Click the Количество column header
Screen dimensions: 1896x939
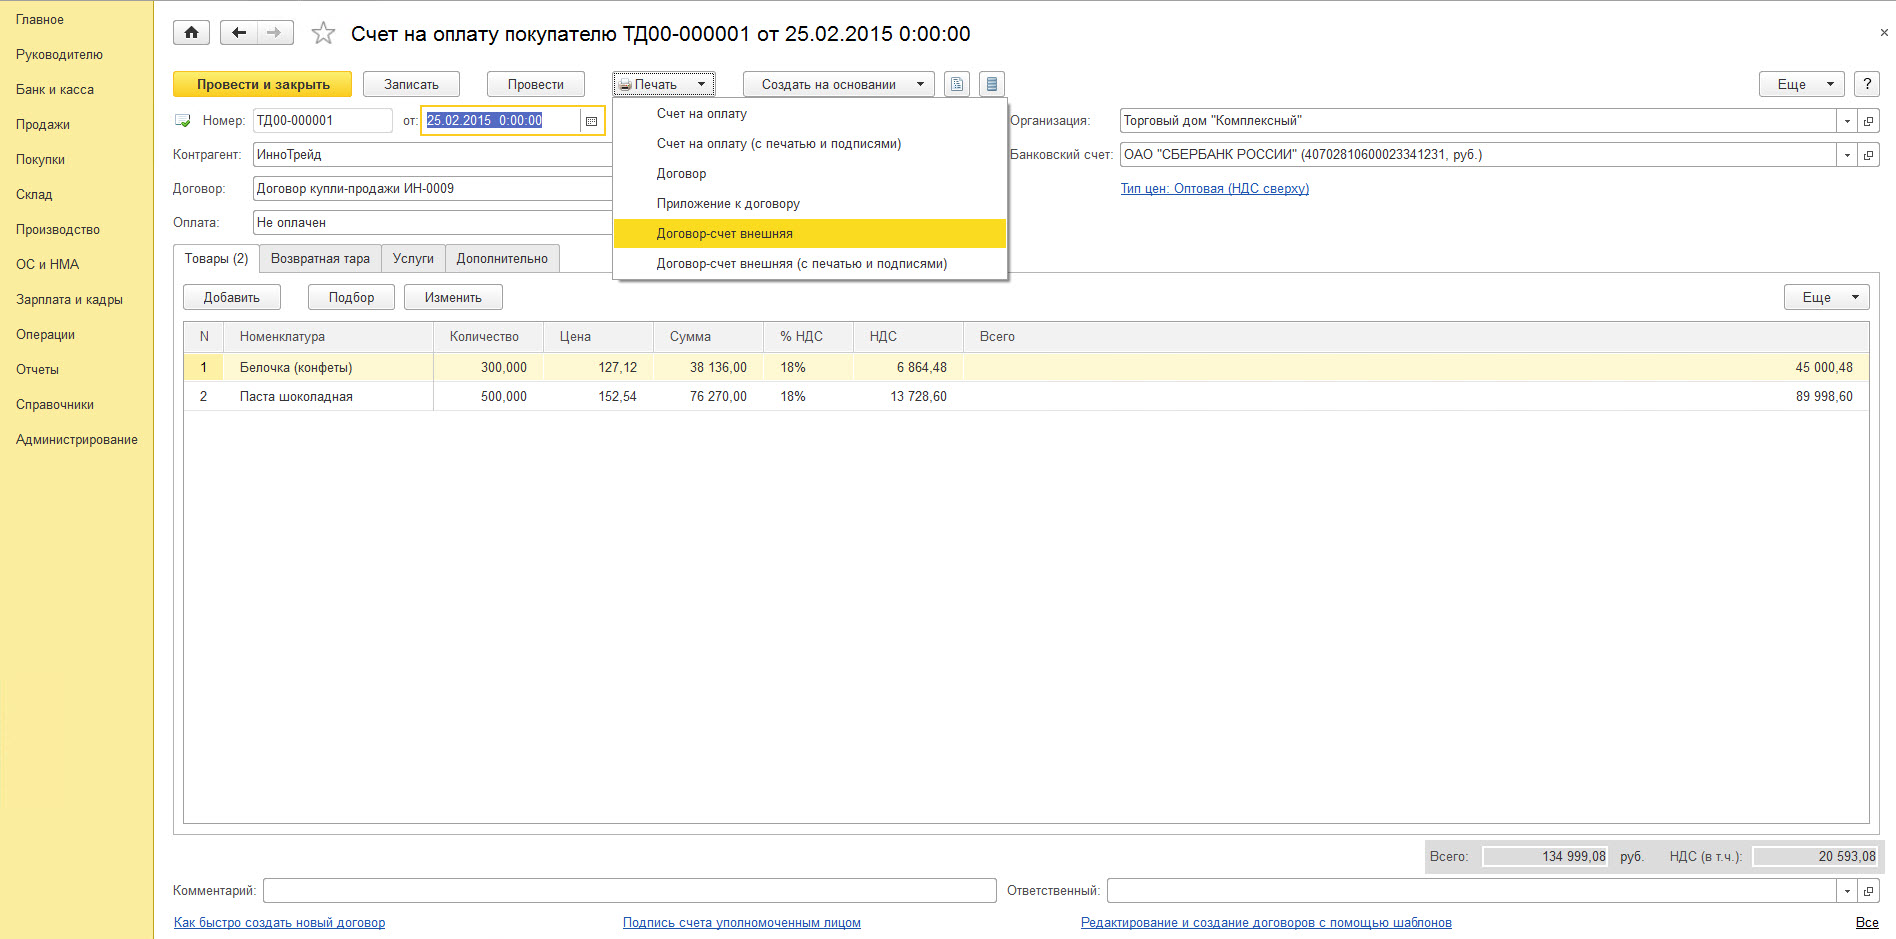coord(489,337)
